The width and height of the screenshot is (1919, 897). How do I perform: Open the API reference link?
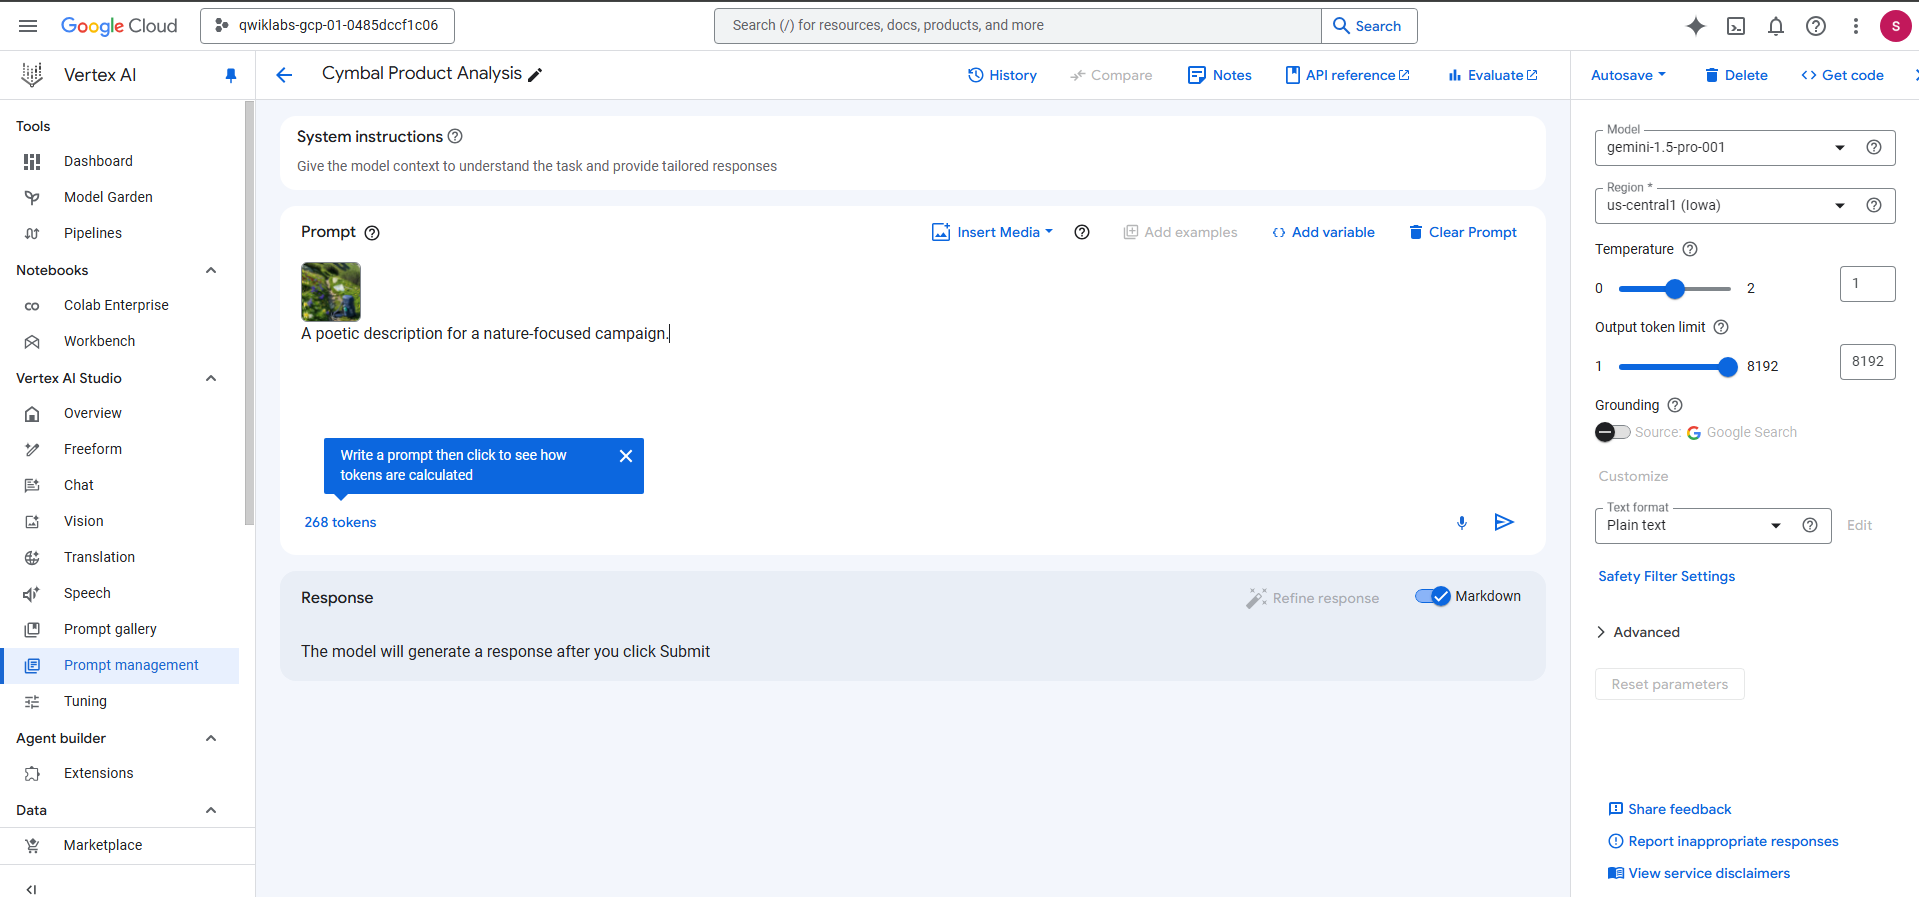tap(1347, 75)
